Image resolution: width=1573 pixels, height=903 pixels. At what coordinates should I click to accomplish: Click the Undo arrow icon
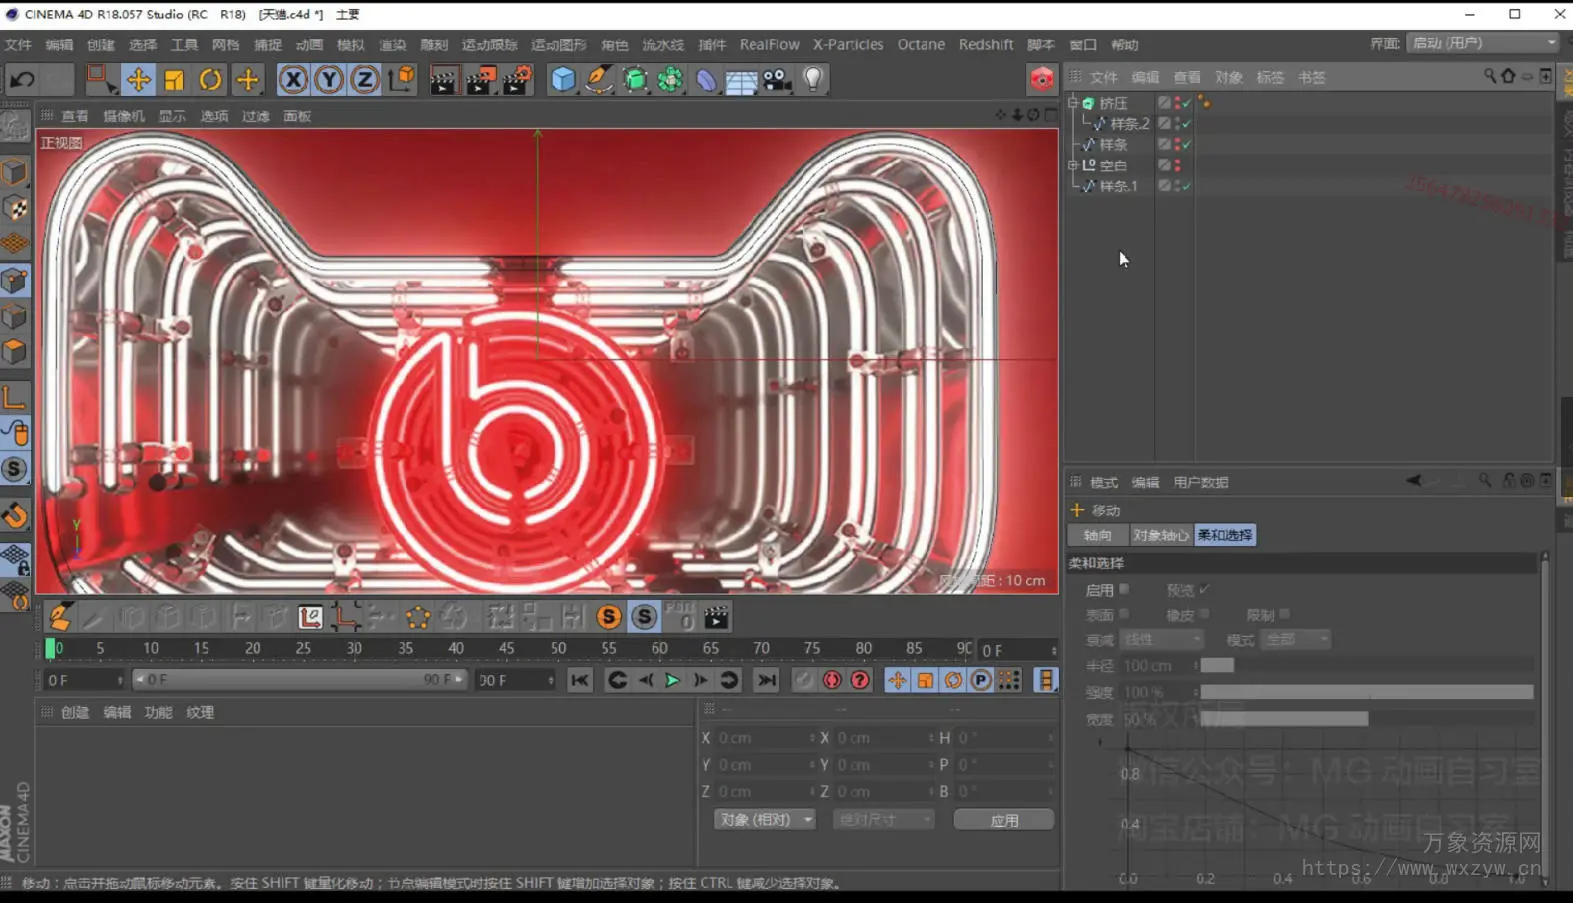[22, 80]
